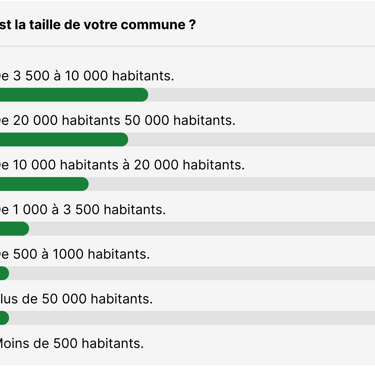
Task: Click the green bar for 1 000 à 3 500 habitants
Action: coord(14,229)
